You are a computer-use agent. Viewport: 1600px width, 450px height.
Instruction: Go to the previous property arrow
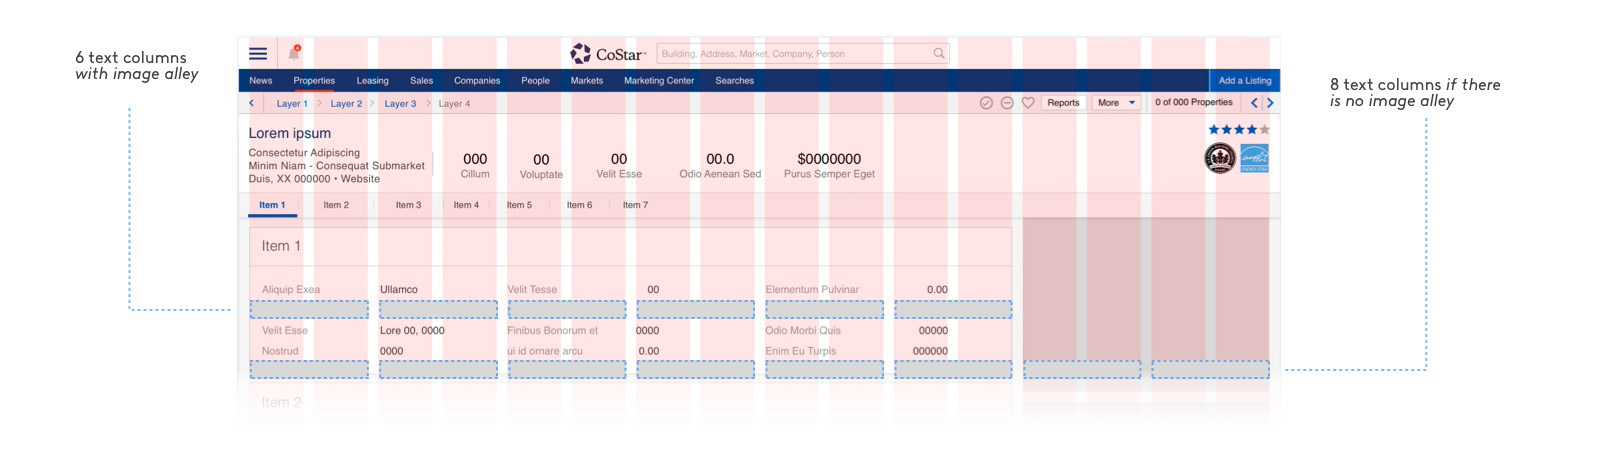(1254, 103)
